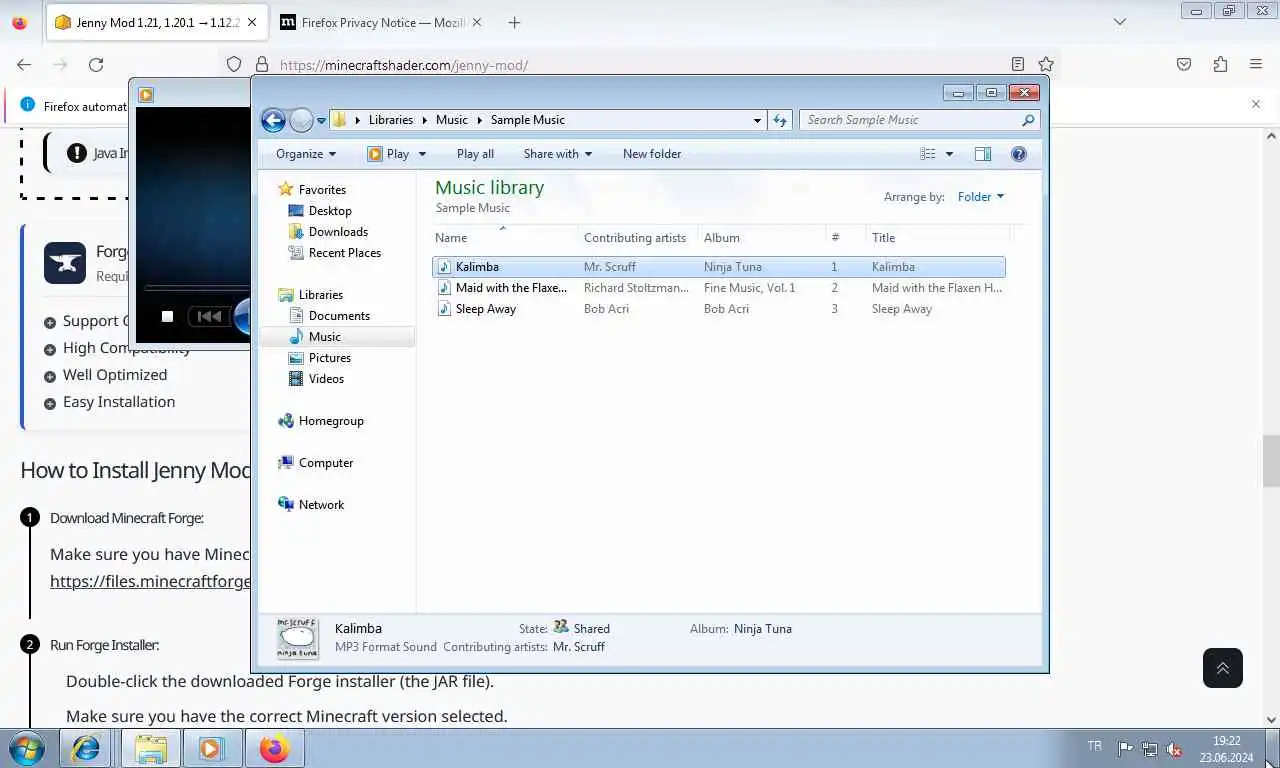
Task: Open a new Firefox tab
Action: click(514, 22)
